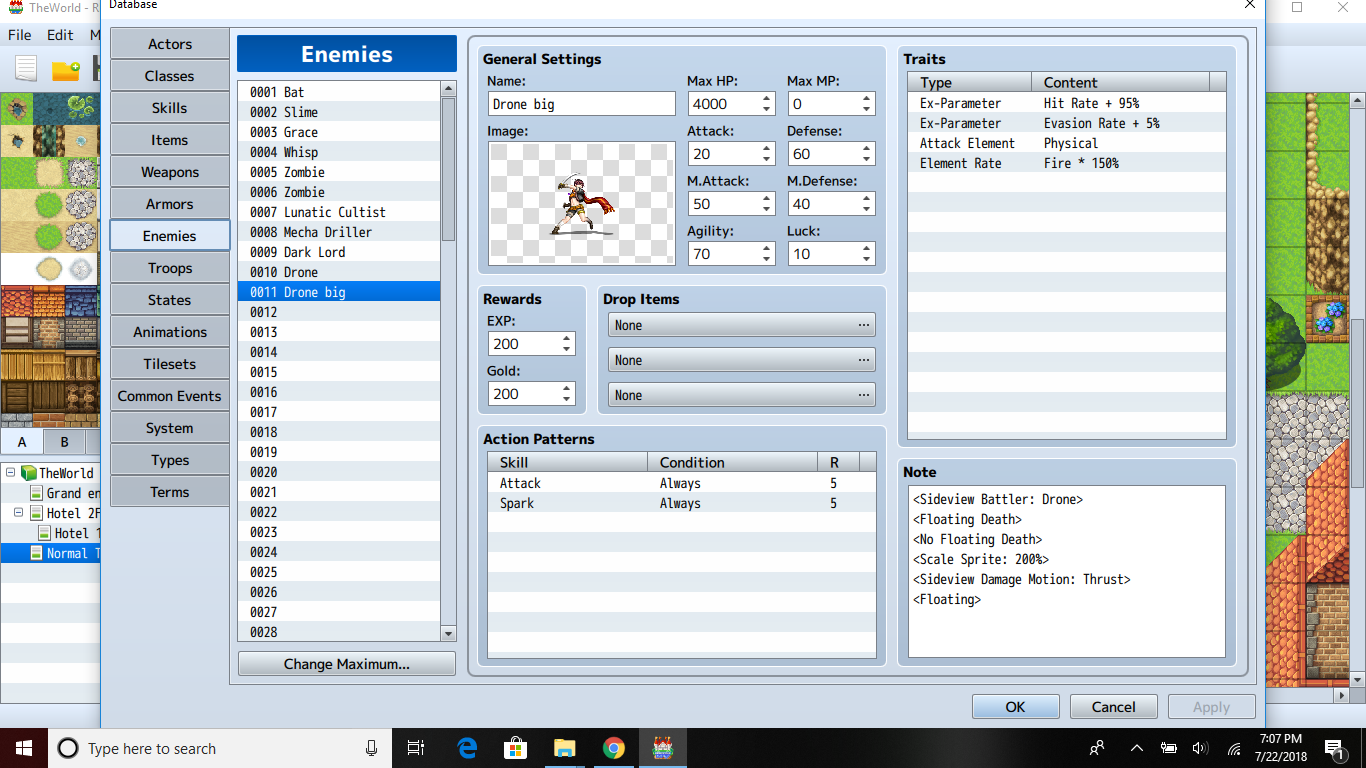Open the Weapons tab
The width and height of the screenshot is (1366, 768).
(170, 172)
